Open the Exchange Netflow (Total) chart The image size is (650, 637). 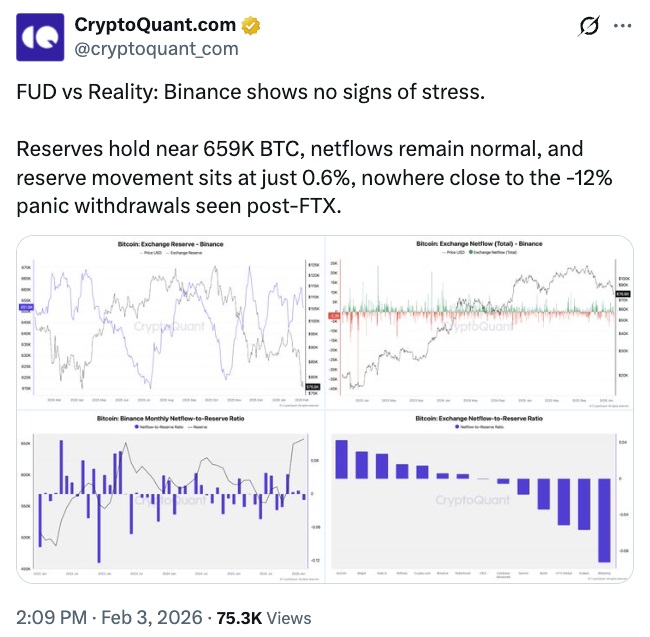click(480, 320)
